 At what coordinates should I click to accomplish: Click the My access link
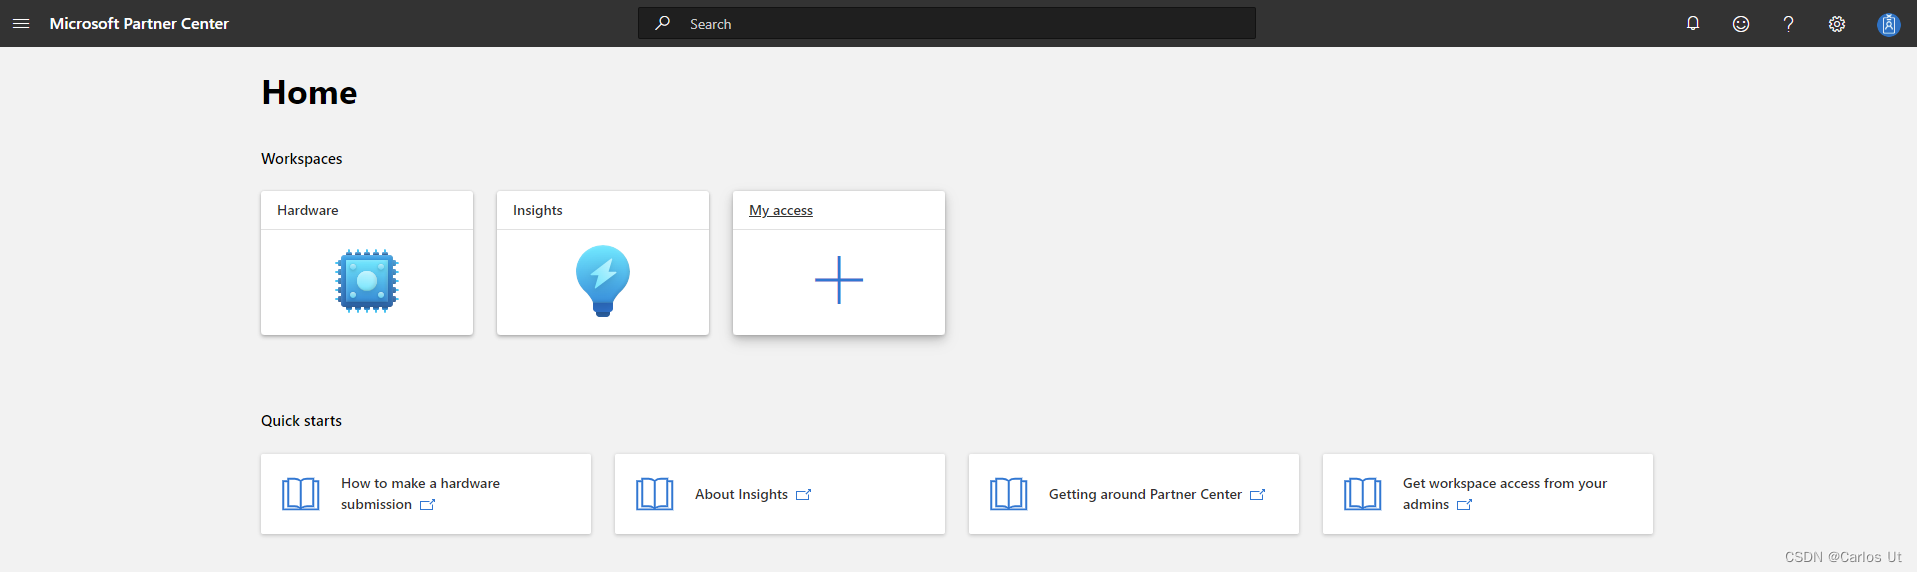(781, 210)
